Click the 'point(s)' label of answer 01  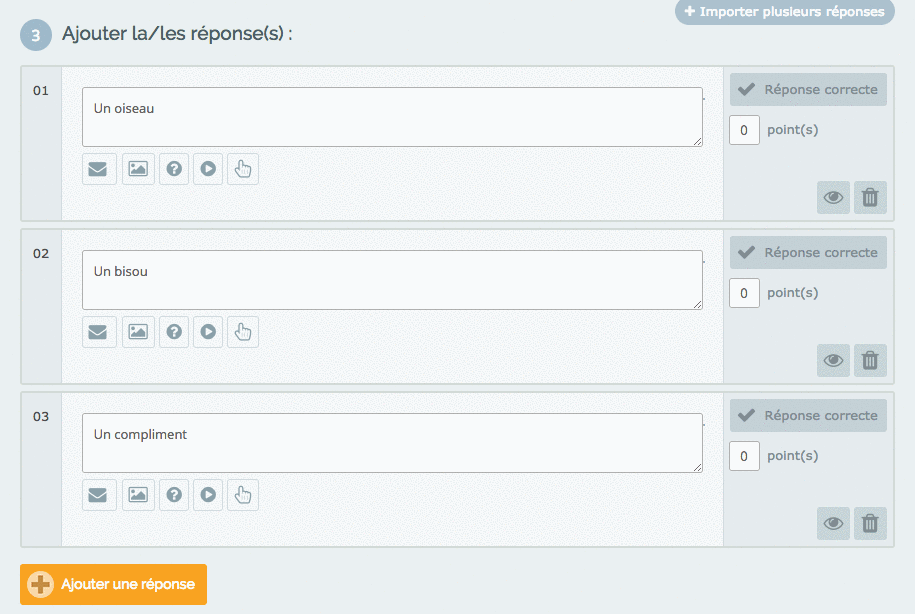792,130
